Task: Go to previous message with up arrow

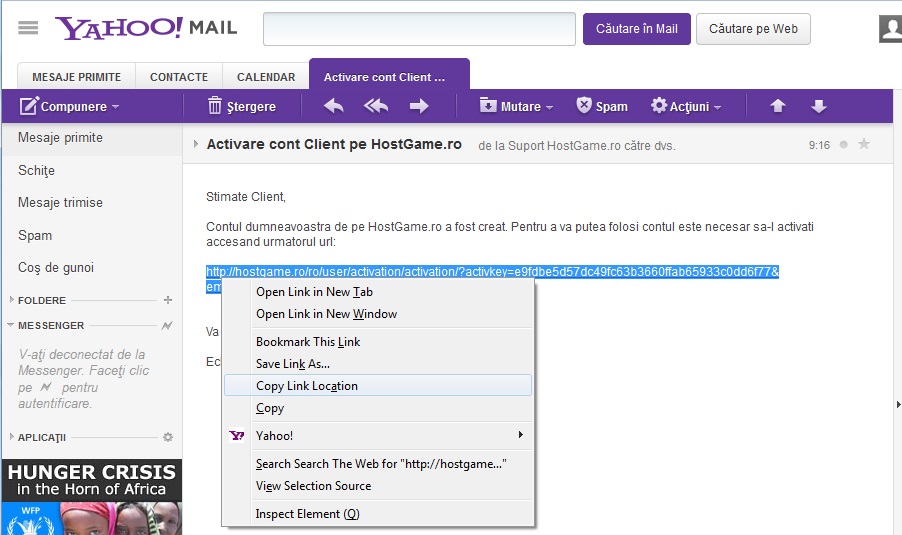Action: pos(778,106)
